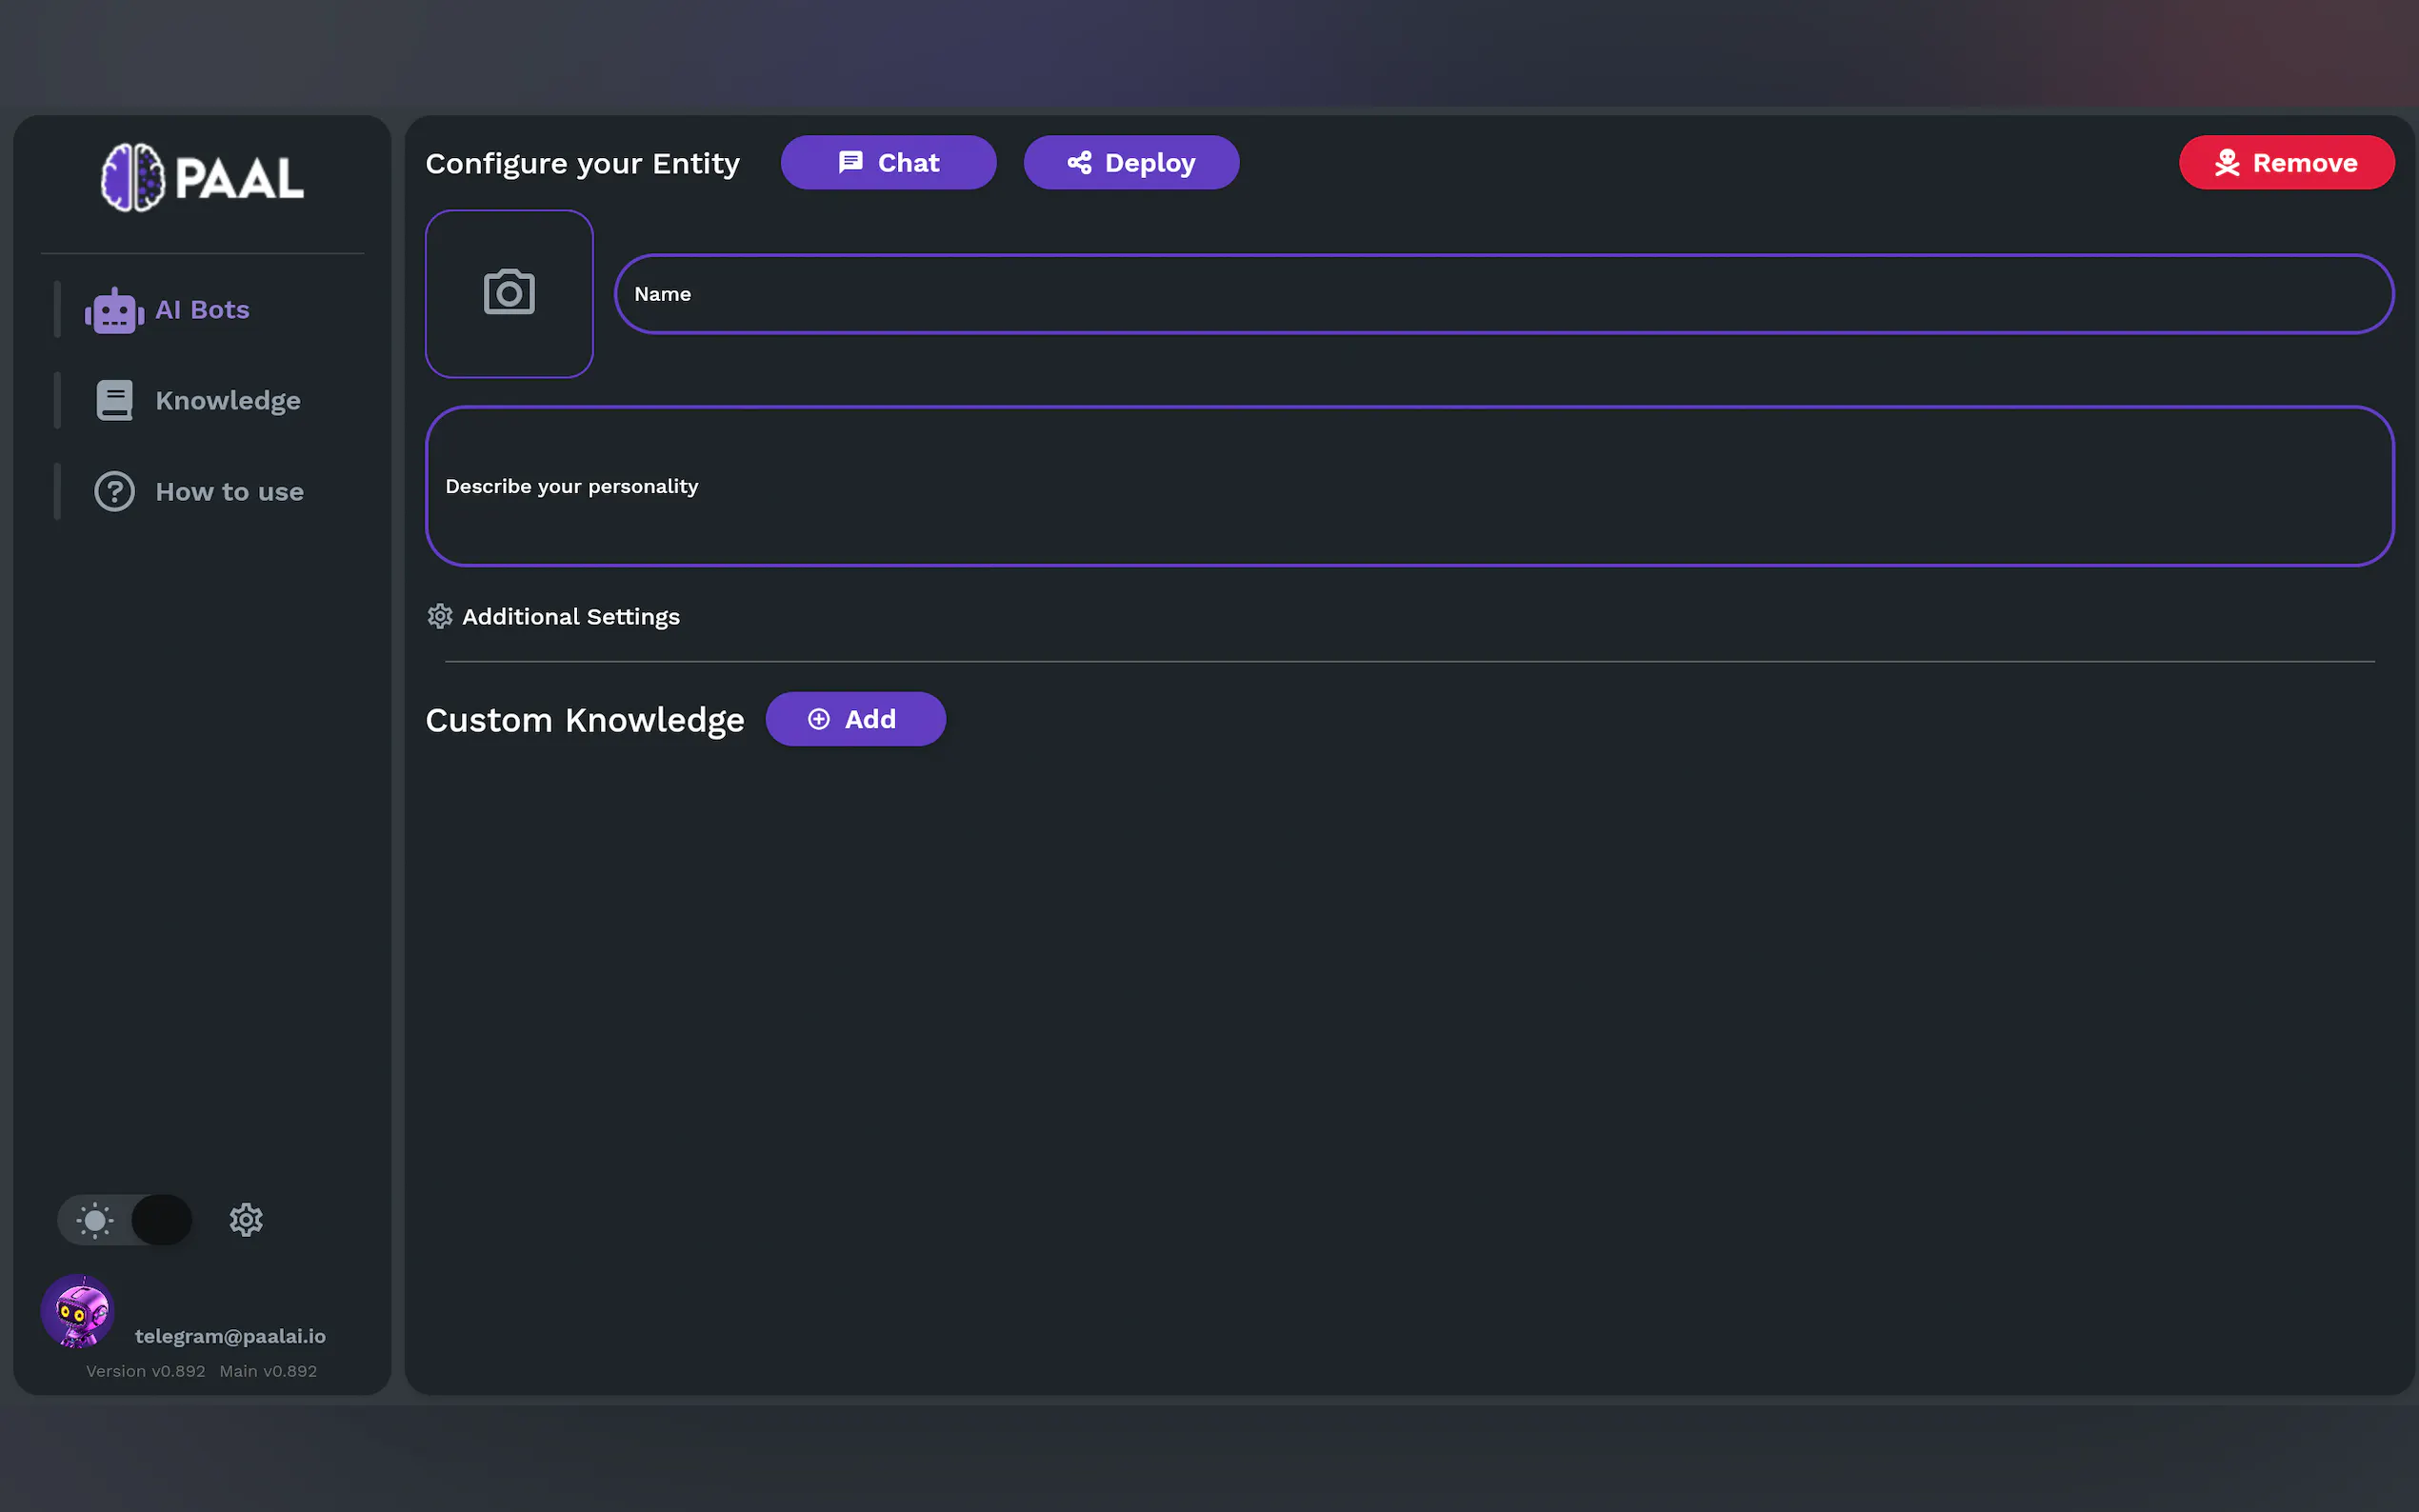
Task: Click the user profile robot avatar
Action: coord(78,1311)
